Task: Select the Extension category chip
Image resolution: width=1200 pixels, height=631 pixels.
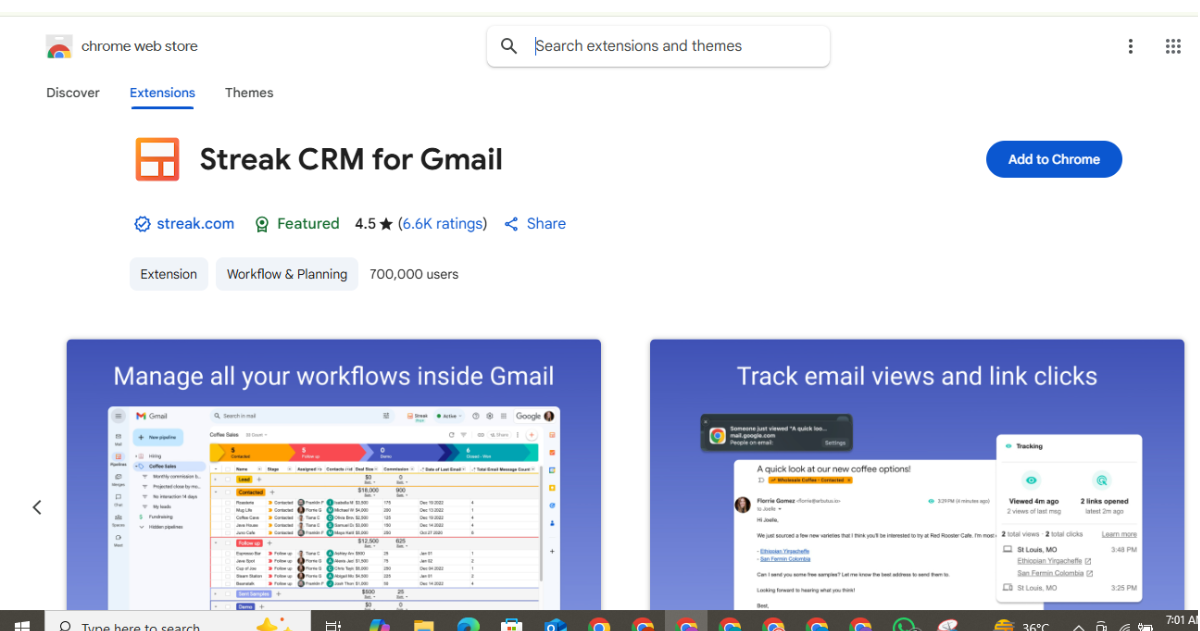Action: pos(169,274)
